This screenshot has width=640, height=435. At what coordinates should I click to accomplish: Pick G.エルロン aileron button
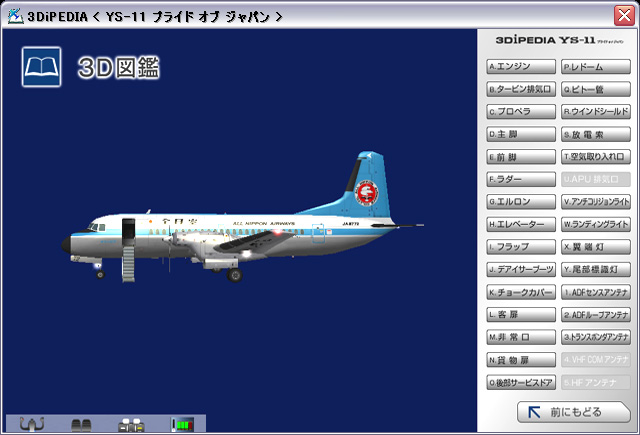tap(521, 202)
